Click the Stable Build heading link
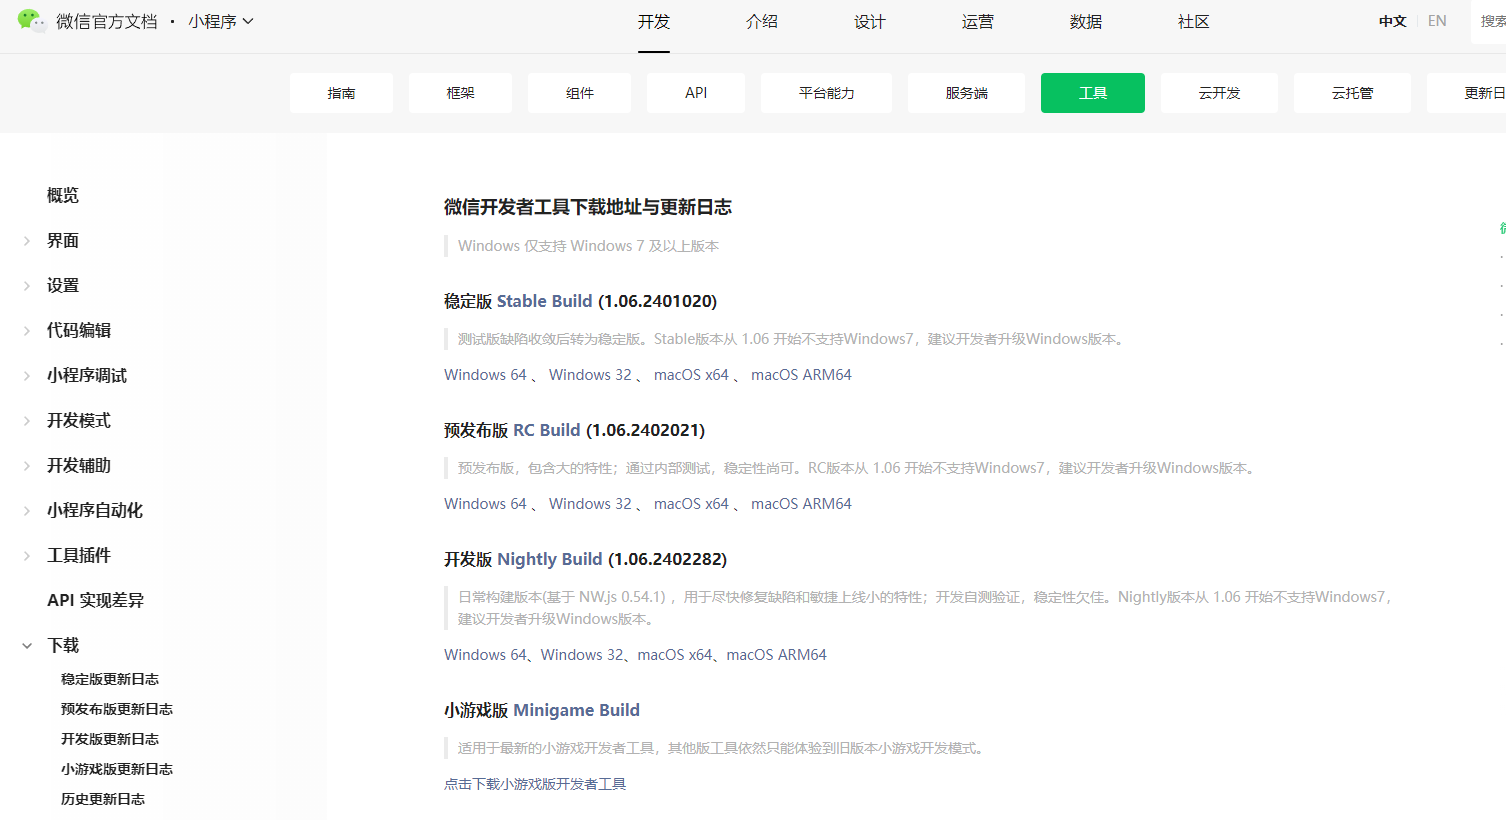 [x=544, y=301]
